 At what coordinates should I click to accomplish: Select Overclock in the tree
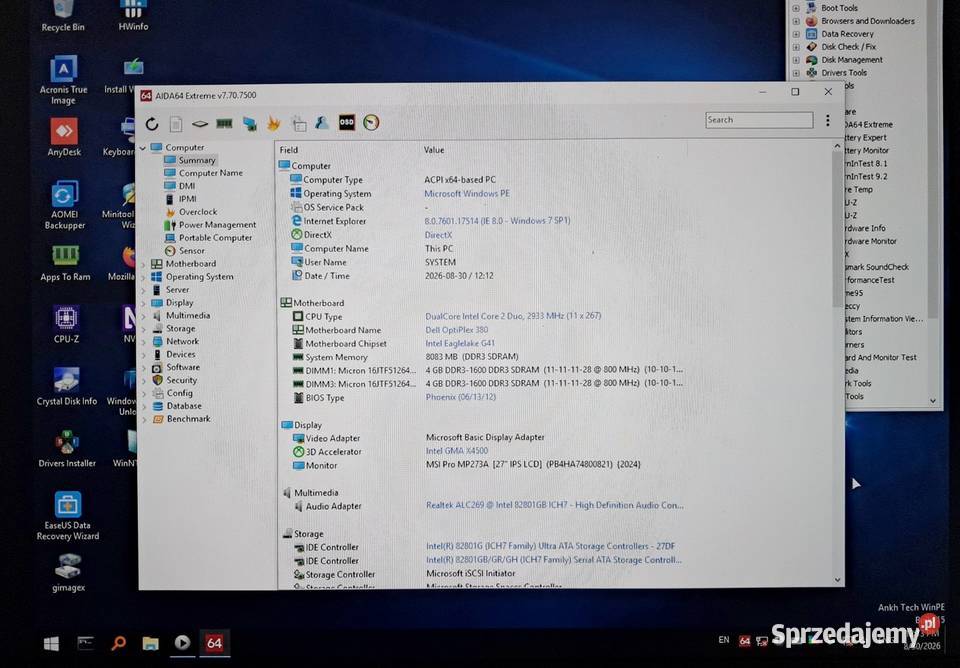pyautogui.click(x=198, y=212)
